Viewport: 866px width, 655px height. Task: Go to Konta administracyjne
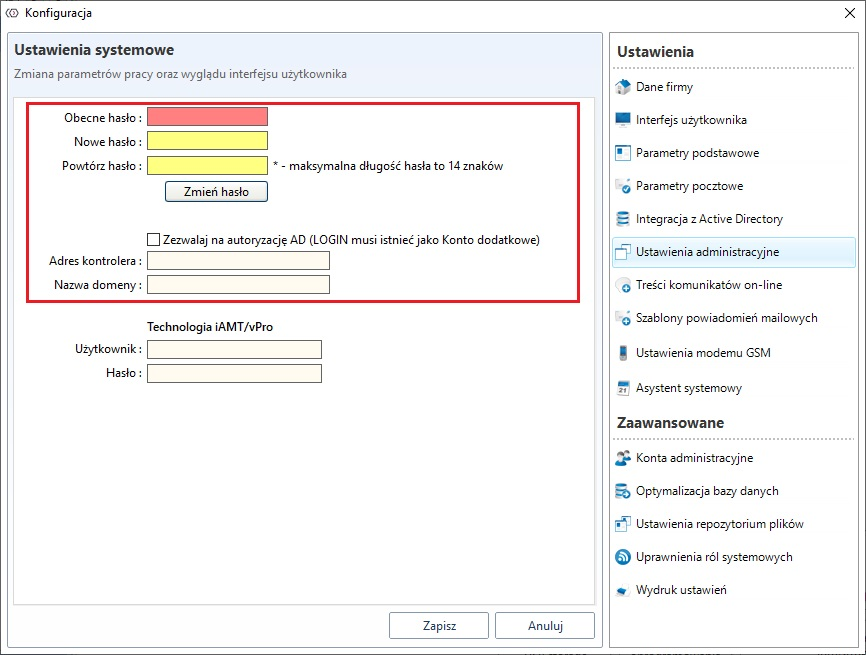[694, 458]
